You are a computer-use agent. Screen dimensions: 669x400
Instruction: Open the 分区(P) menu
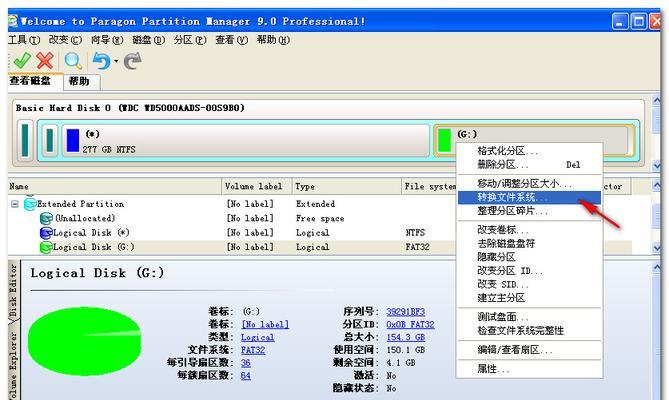pyautogui.click(x=190, y=40)
